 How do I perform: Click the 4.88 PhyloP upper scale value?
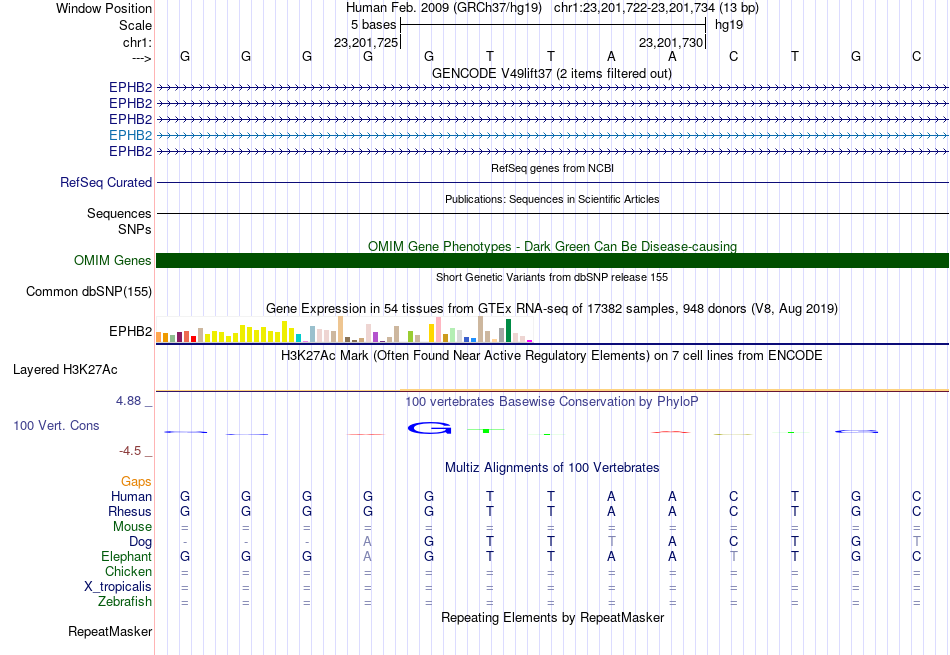pyautogui.click(x=128, y=401)
